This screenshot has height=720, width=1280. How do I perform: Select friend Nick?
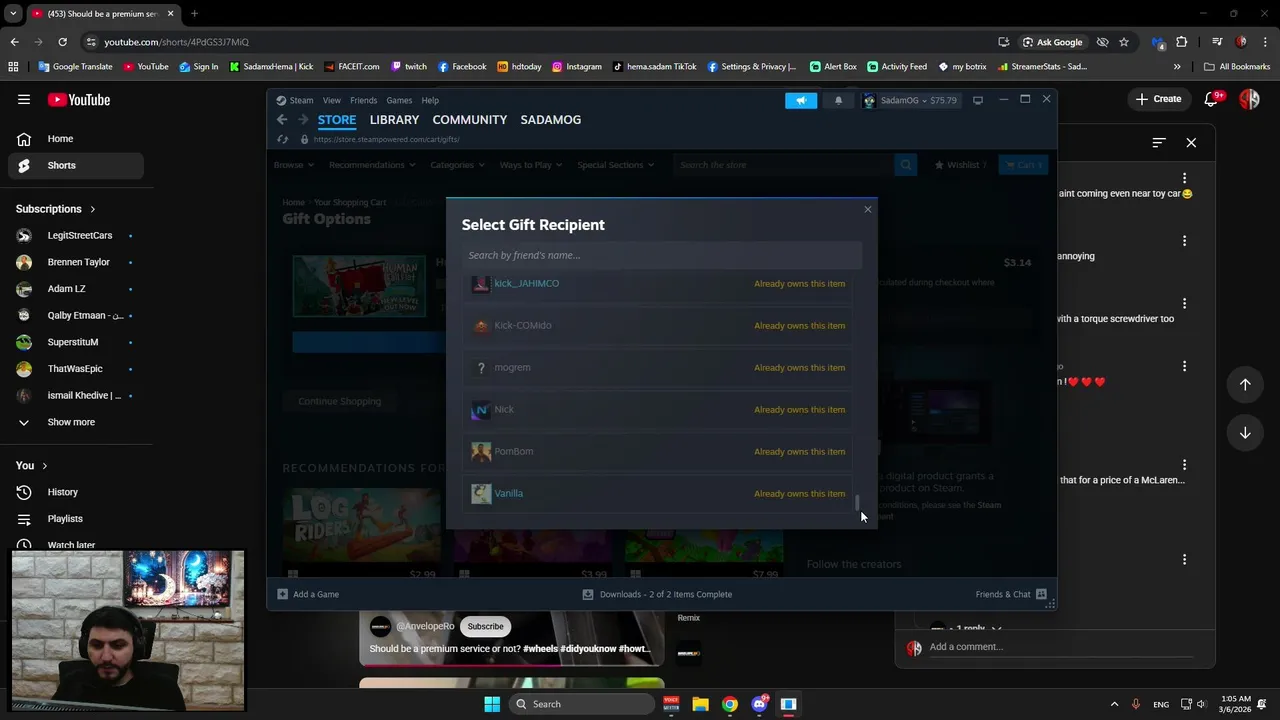coord(658,409)
